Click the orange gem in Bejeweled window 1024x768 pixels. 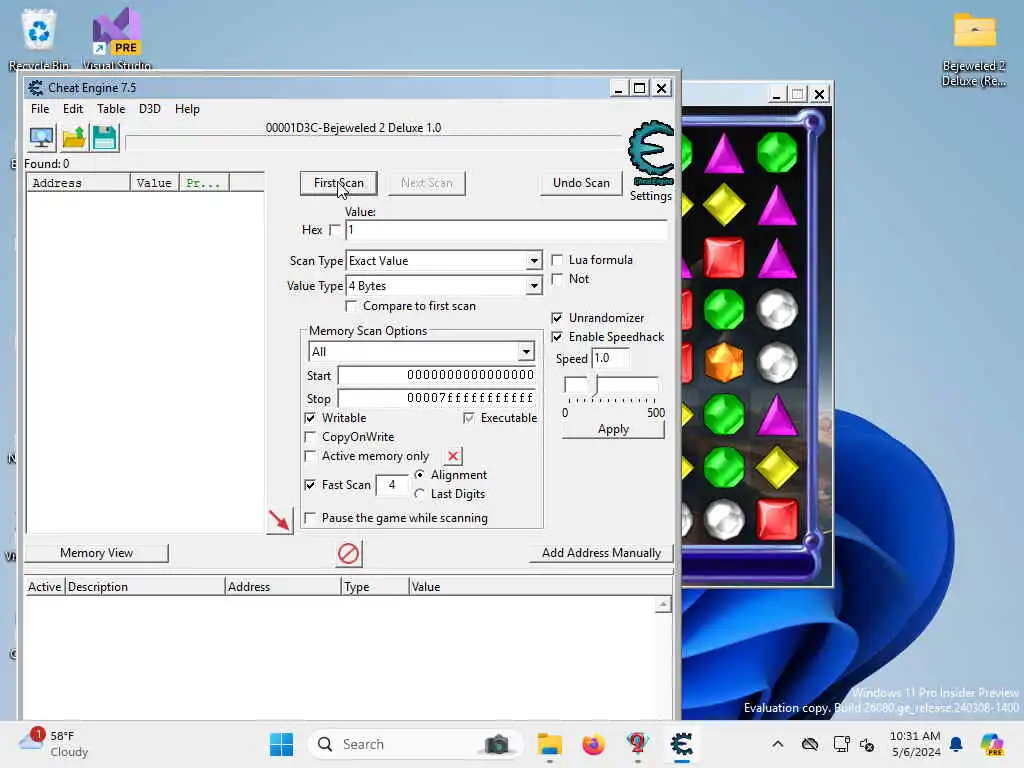click(x=724, y=362)
